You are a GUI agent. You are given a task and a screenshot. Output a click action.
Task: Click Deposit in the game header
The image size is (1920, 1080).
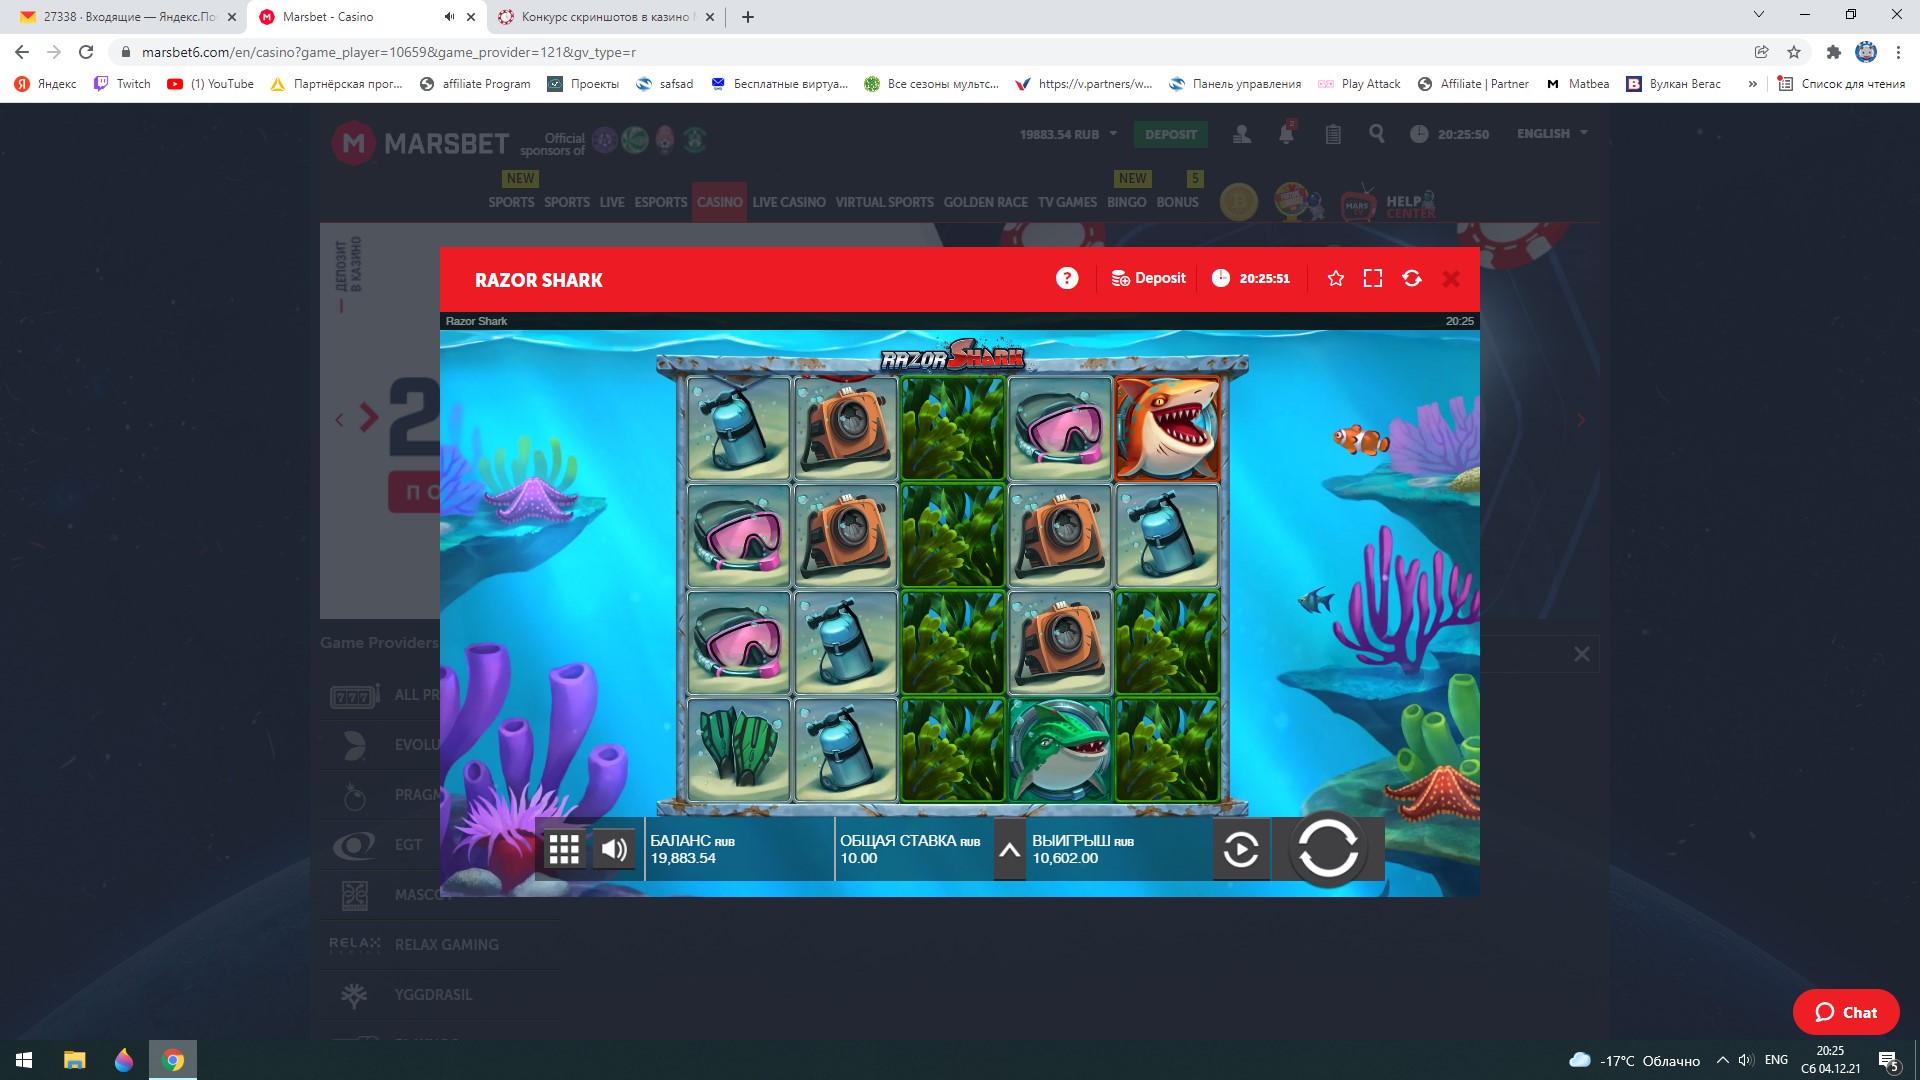(1149, 279)
